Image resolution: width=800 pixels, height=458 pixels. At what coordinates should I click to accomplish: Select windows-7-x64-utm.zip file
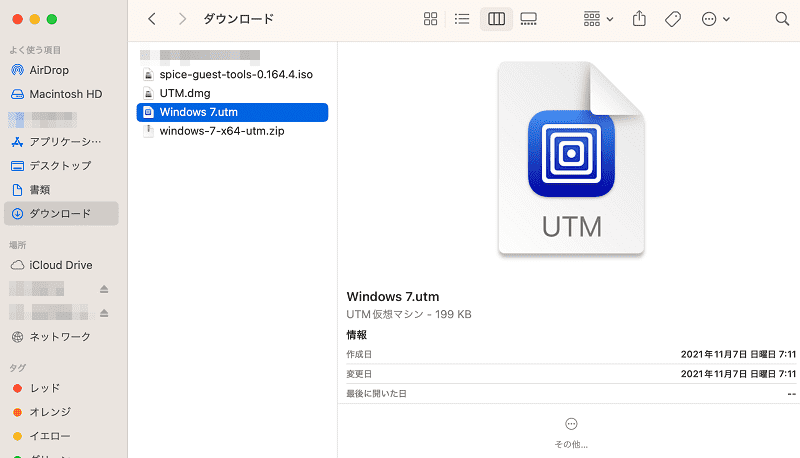[232, 131]
